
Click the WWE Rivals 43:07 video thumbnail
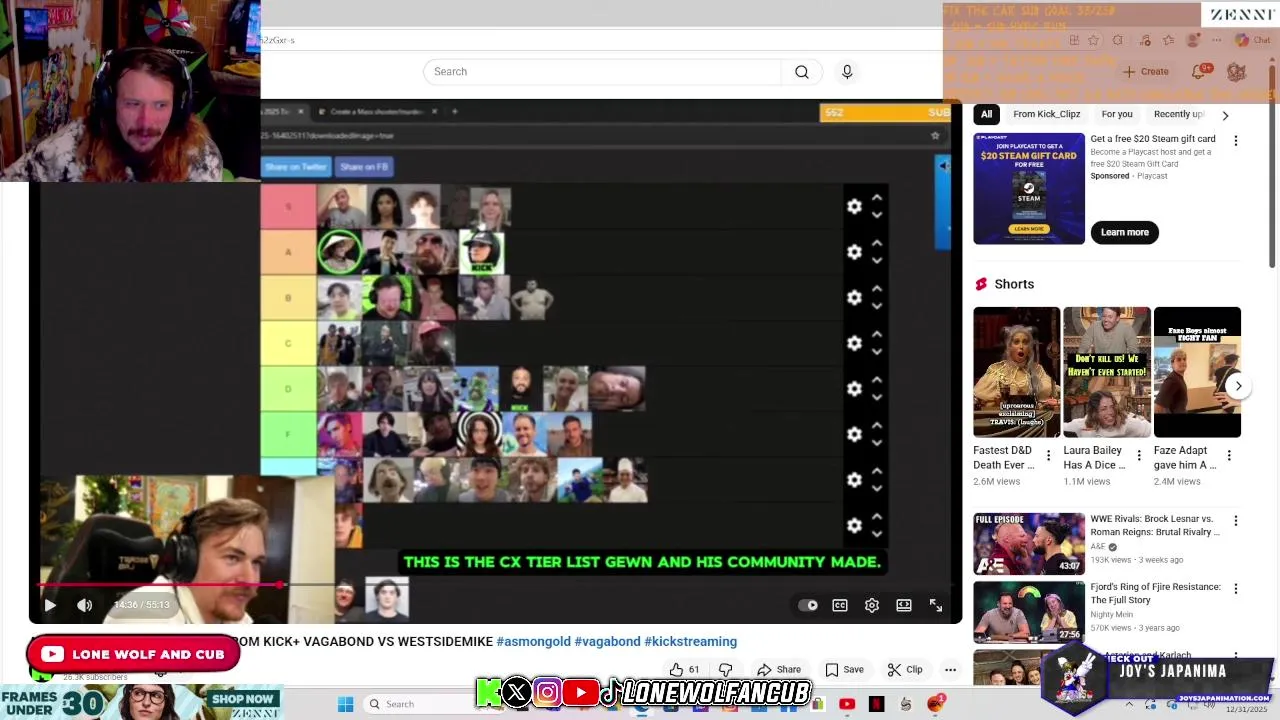(x=1029, y=544)
